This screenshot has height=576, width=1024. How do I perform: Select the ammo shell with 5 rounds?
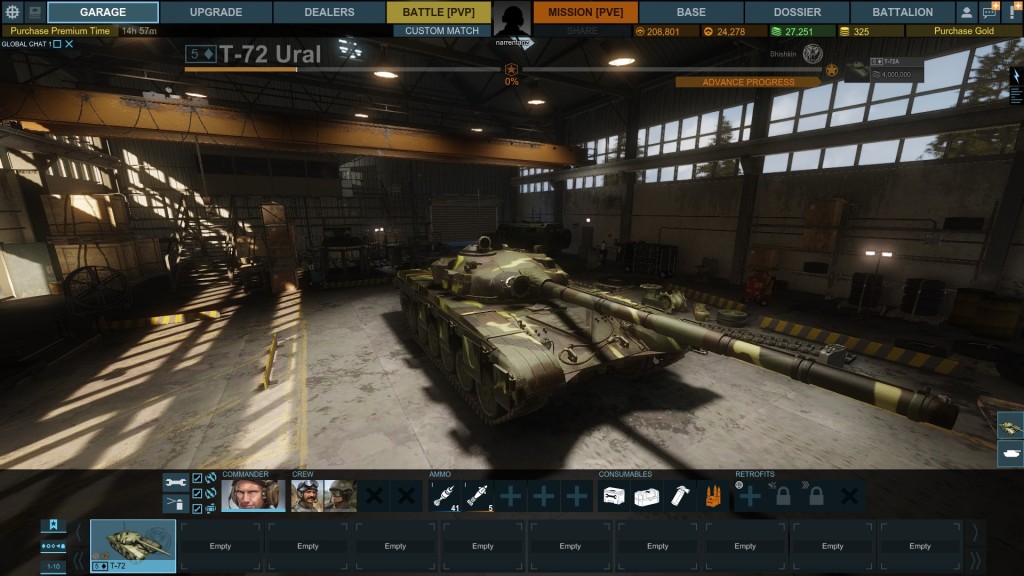[478, 496]
